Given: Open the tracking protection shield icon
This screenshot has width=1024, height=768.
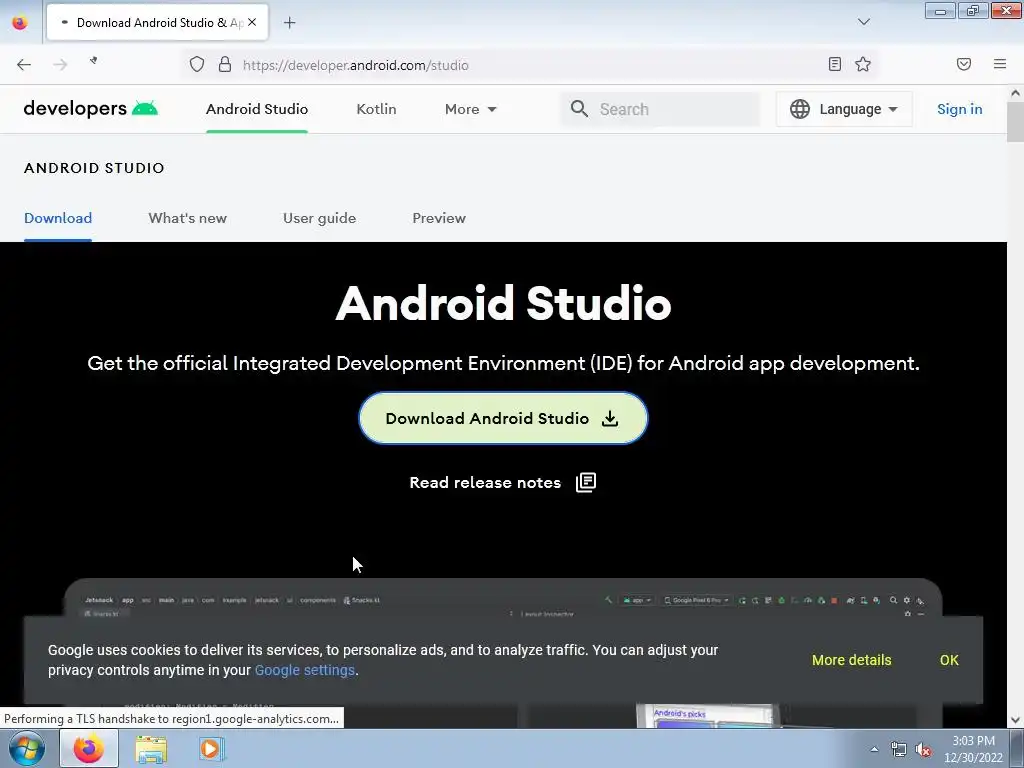Looking at the screenshot, I should (x=197, y=64).
